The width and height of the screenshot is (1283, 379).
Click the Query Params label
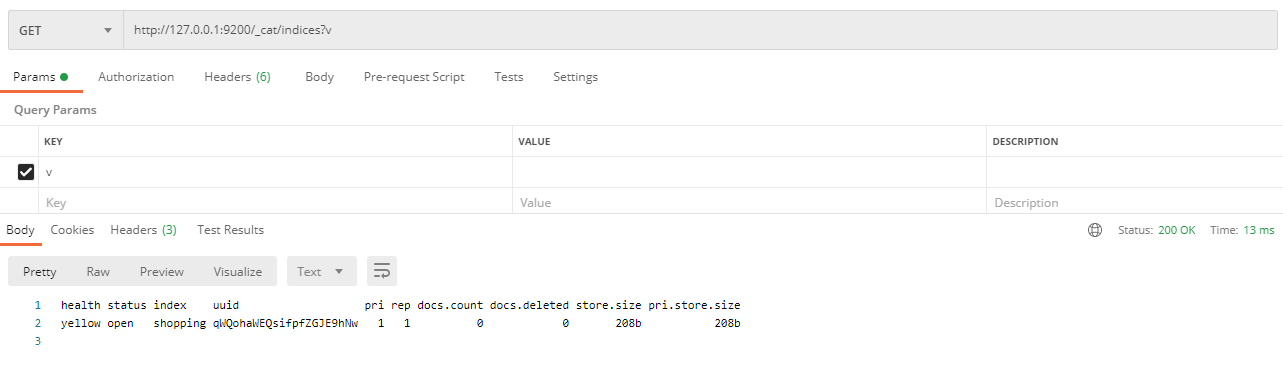tap(55, 110)
